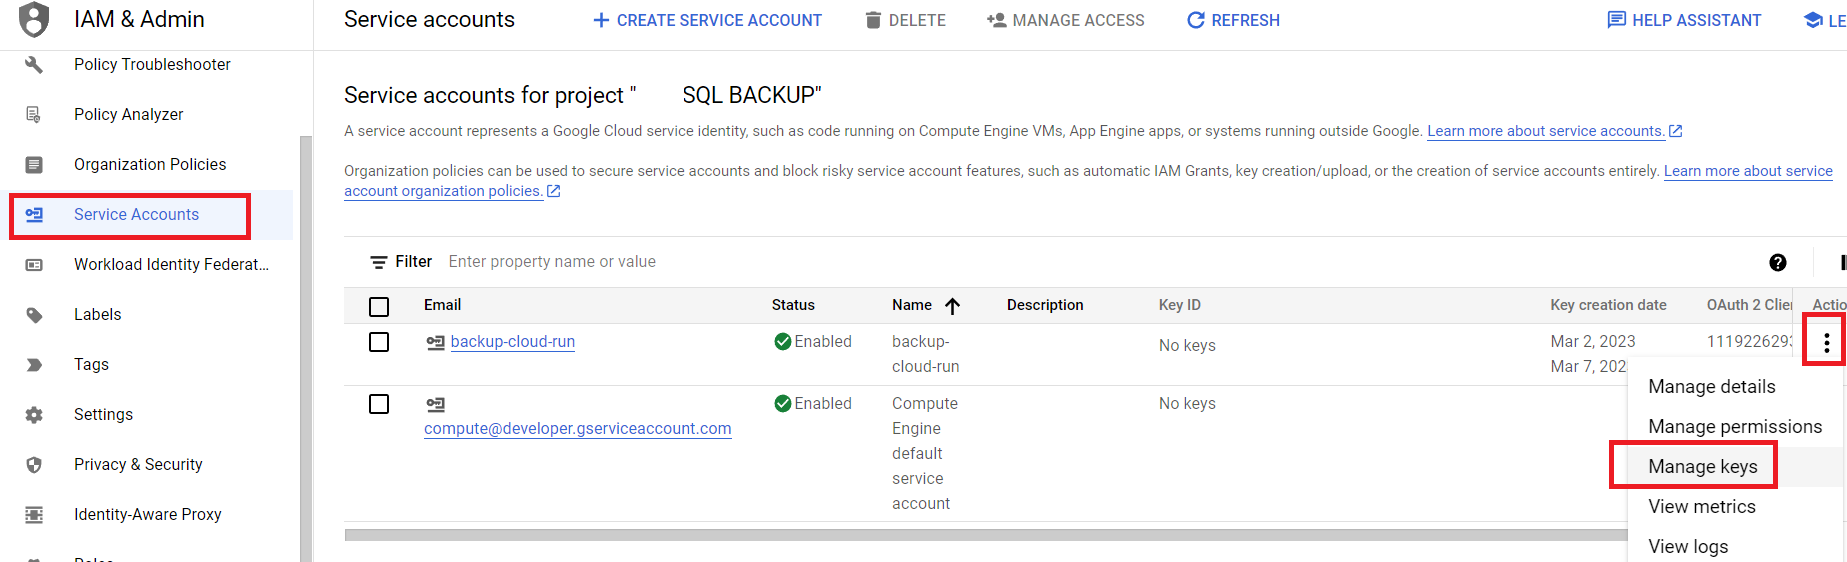Choose Manage permissions in context menu
Viewport: 1847px width, 562px height.
[1734, 427]
